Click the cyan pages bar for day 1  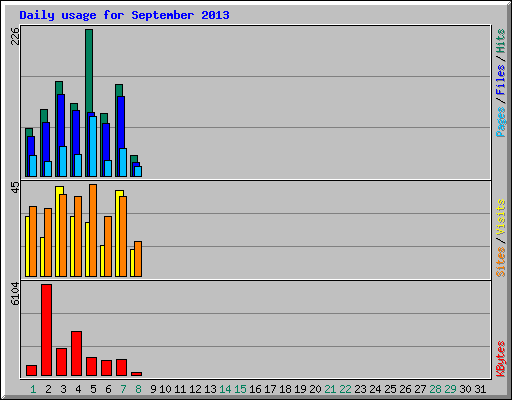(33, 166)
